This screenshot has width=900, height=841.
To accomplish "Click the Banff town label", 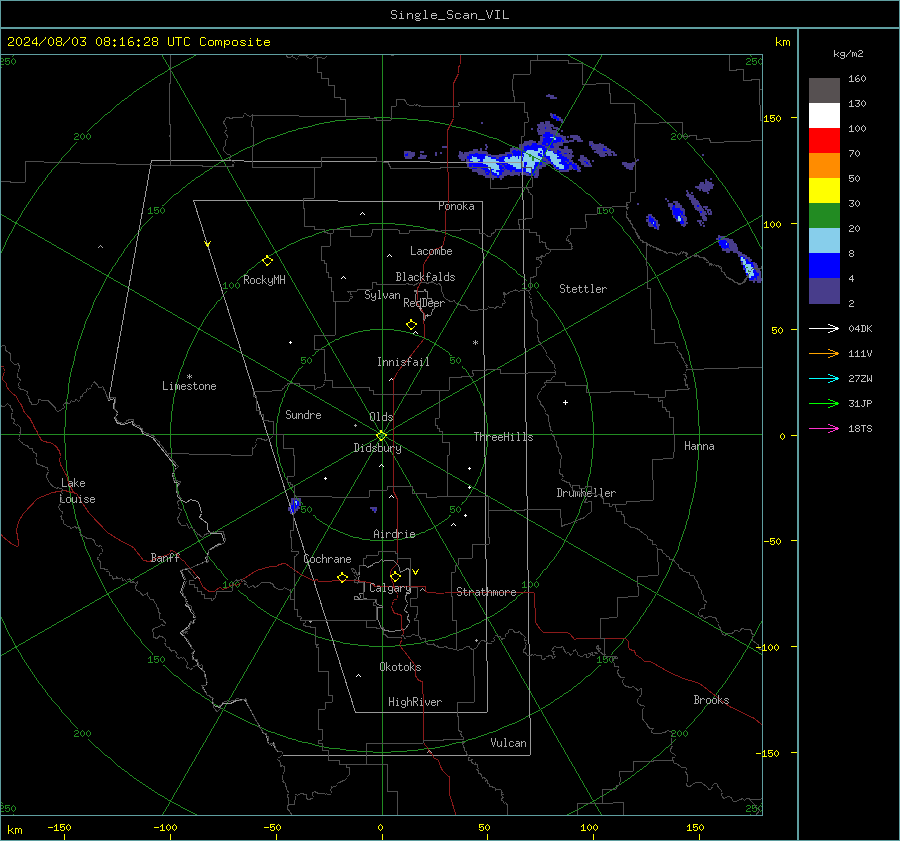I will coord(165,557).
